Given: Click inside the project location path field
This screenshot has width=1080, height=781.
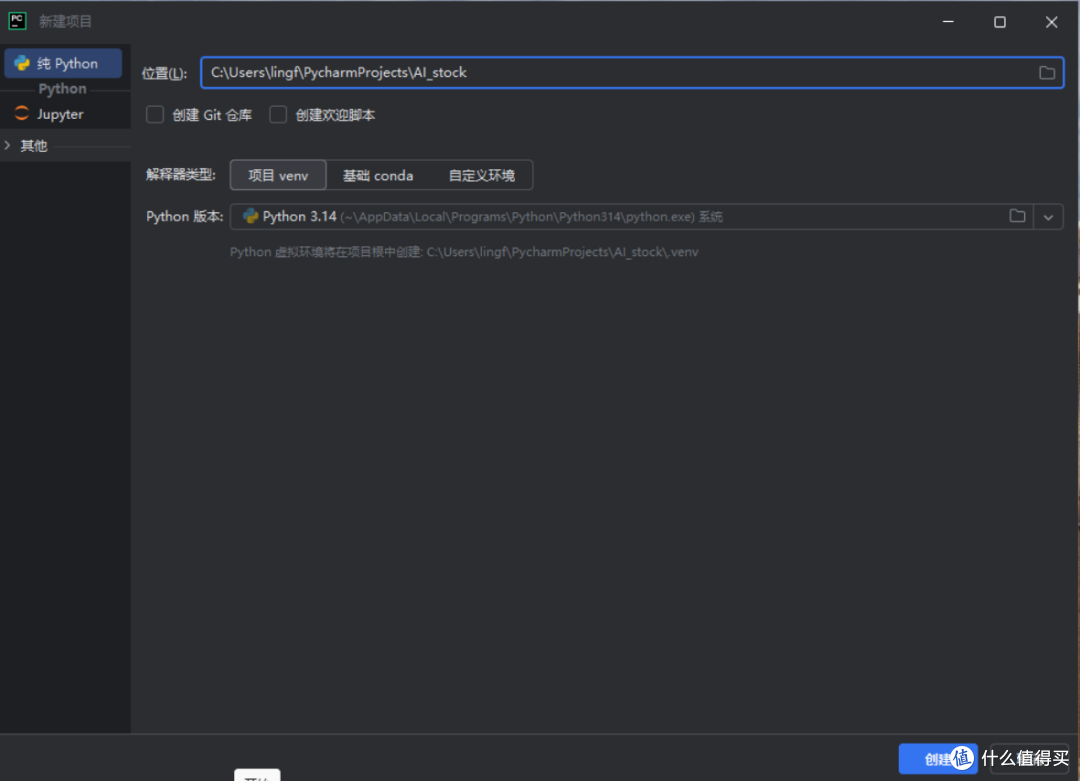Looking at the screenshot, I should click(x=600, y=73).
